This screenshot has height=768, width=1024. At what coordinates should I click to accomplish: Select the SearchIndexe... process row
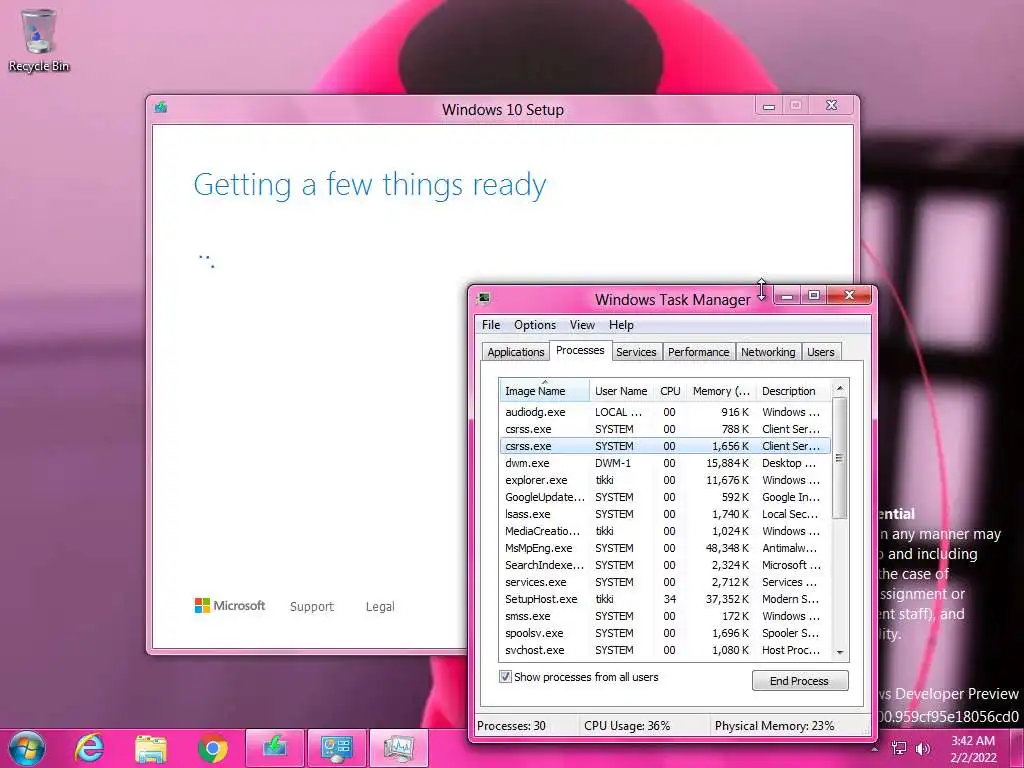[x=665, y=565]
